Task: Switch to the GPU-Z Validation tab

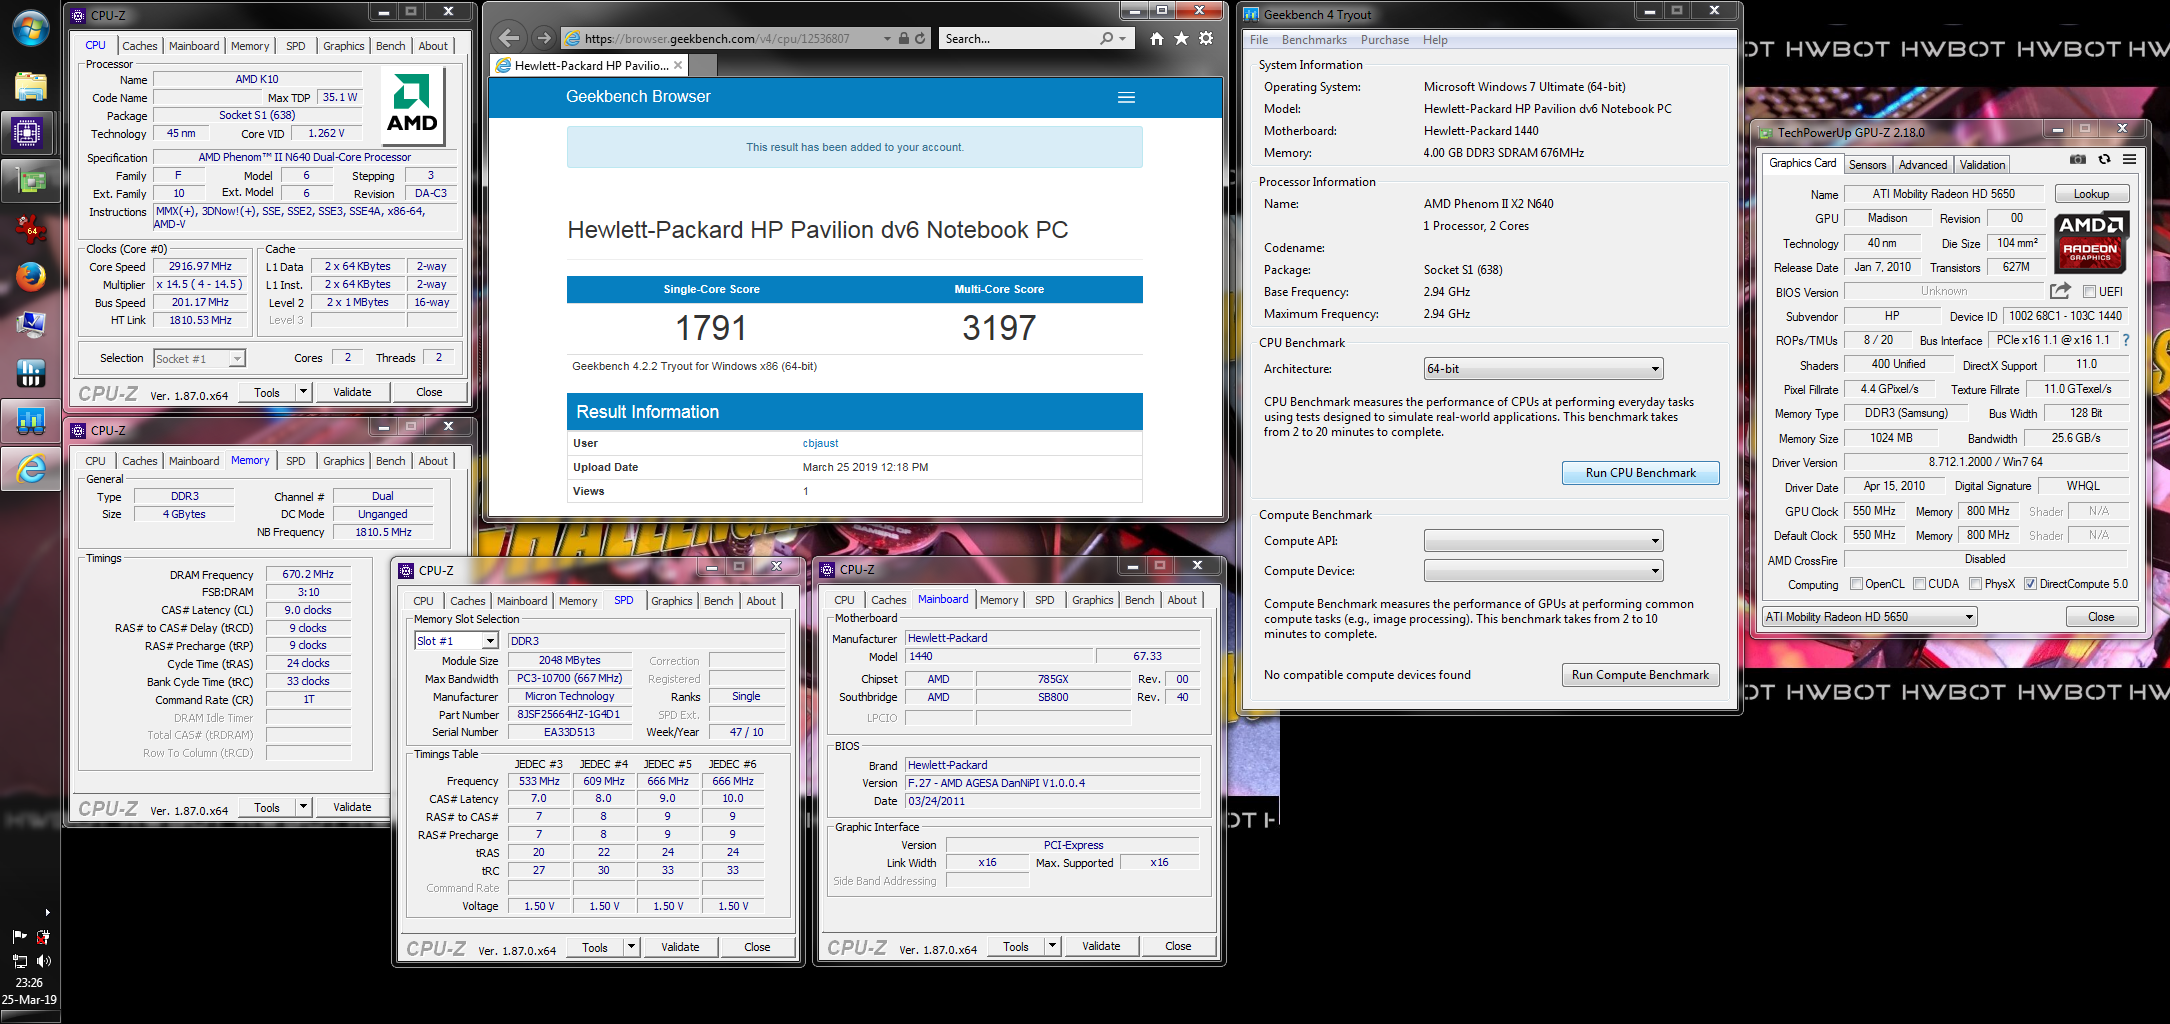Action: (1982, 165)
